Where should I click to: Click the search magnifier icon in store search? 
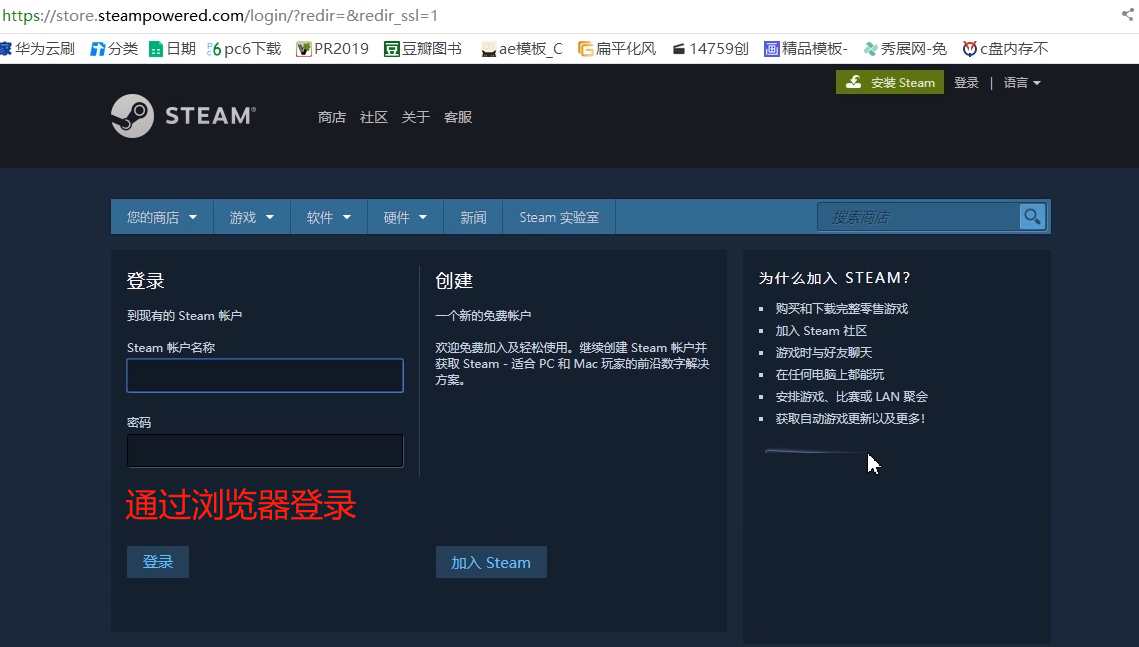pyautogui.click(x=1031, y=216)
